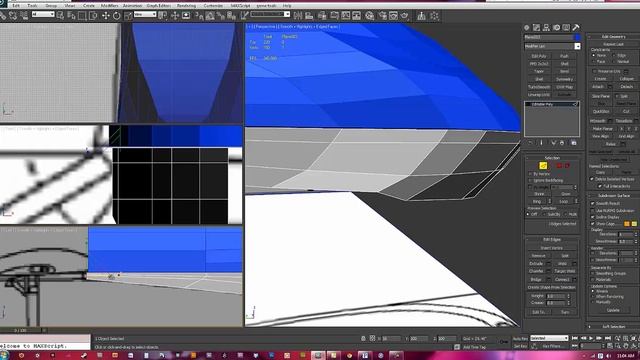Collapse the Edit Edges rollout
The height and width of the screenshot is (360, 640).
pyautogui.click(x=552, y=240)
